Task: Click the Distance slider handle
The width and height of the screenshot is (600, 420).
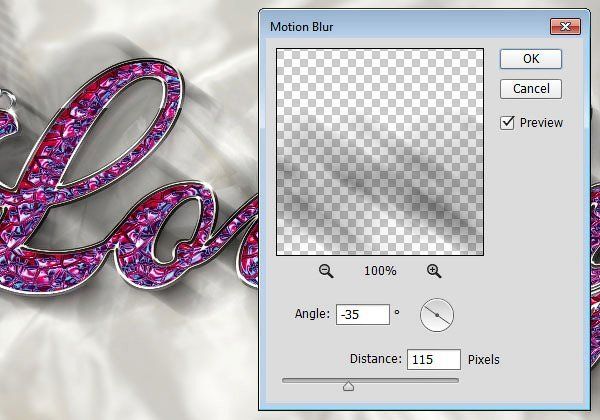Action: point(348,385)
